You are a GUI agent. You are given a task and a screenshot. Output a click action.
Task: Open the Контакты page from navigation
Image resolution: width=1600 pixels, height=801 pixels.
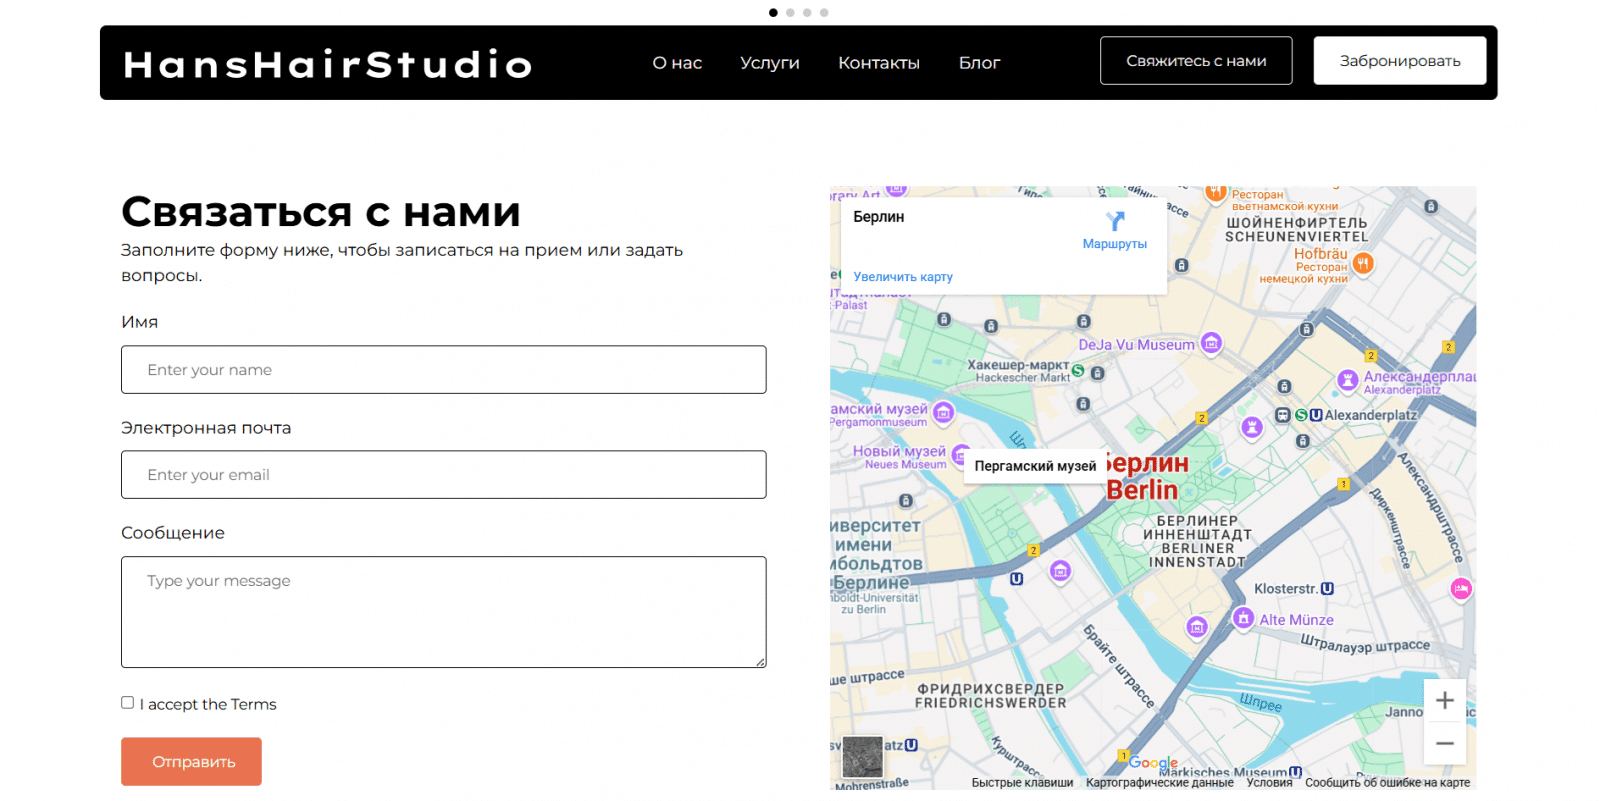[x=878, y=63]
